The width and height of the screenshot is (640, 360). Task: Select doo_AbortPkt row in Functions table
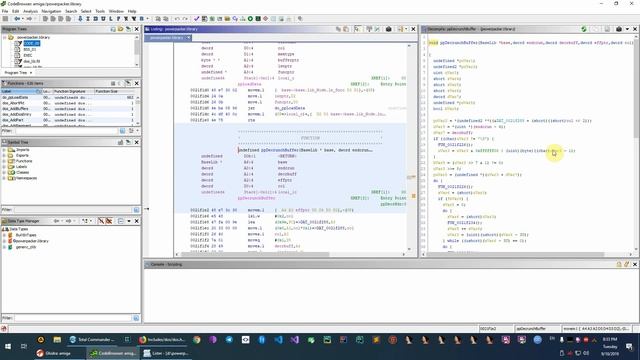(x=67, y=103)
